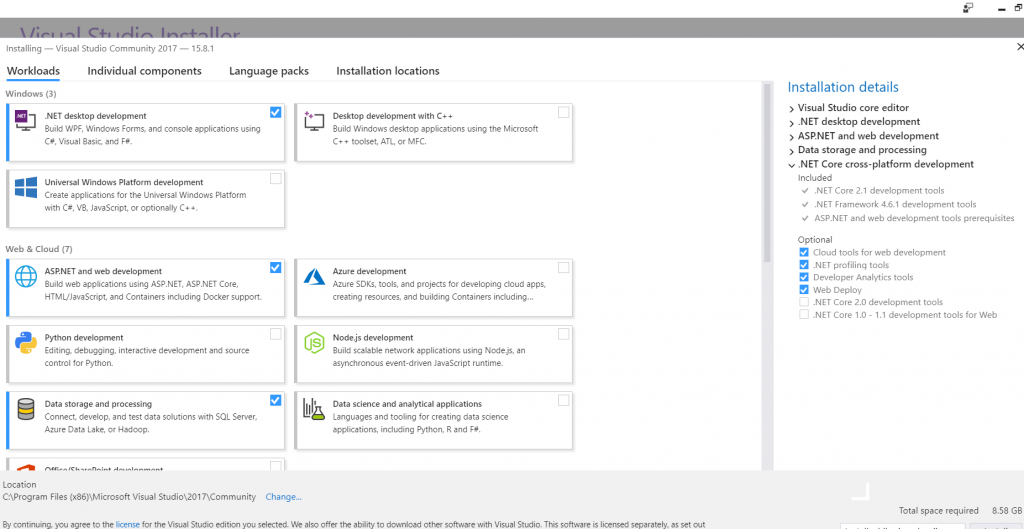This screenshot has height=529, width=1024.
Task: Open the license link in the footer
Action: pyautogui.click(x=127, y=524)
